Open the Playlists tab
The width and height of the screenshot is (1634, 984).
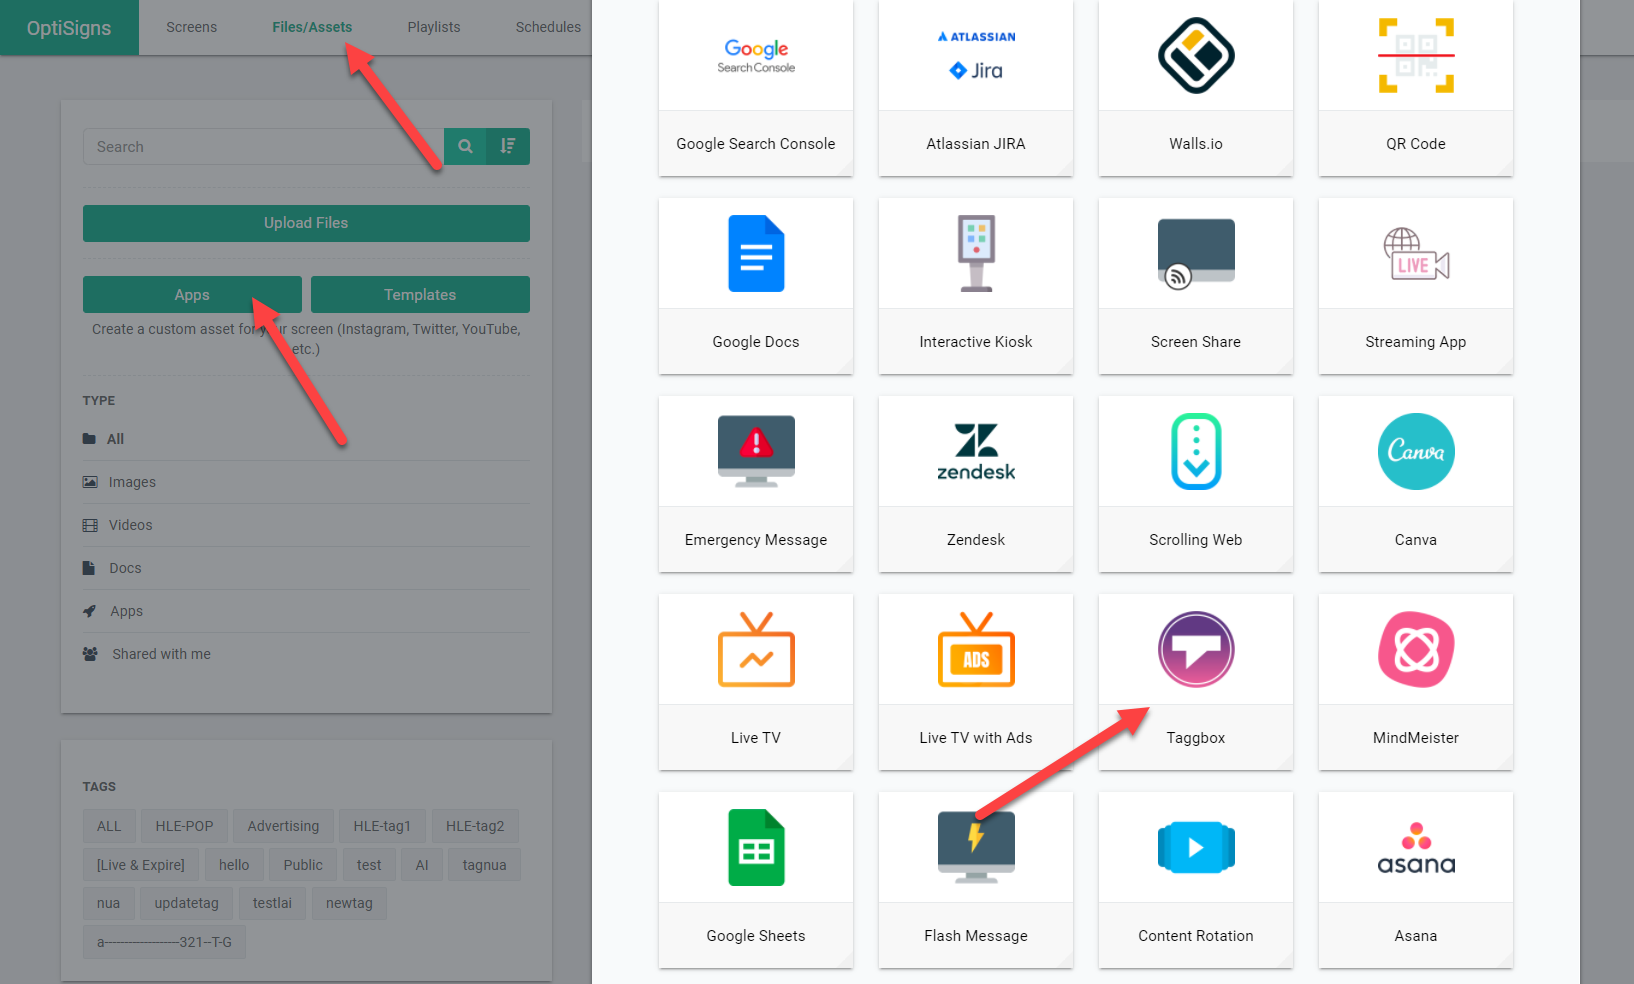point(433,27)
